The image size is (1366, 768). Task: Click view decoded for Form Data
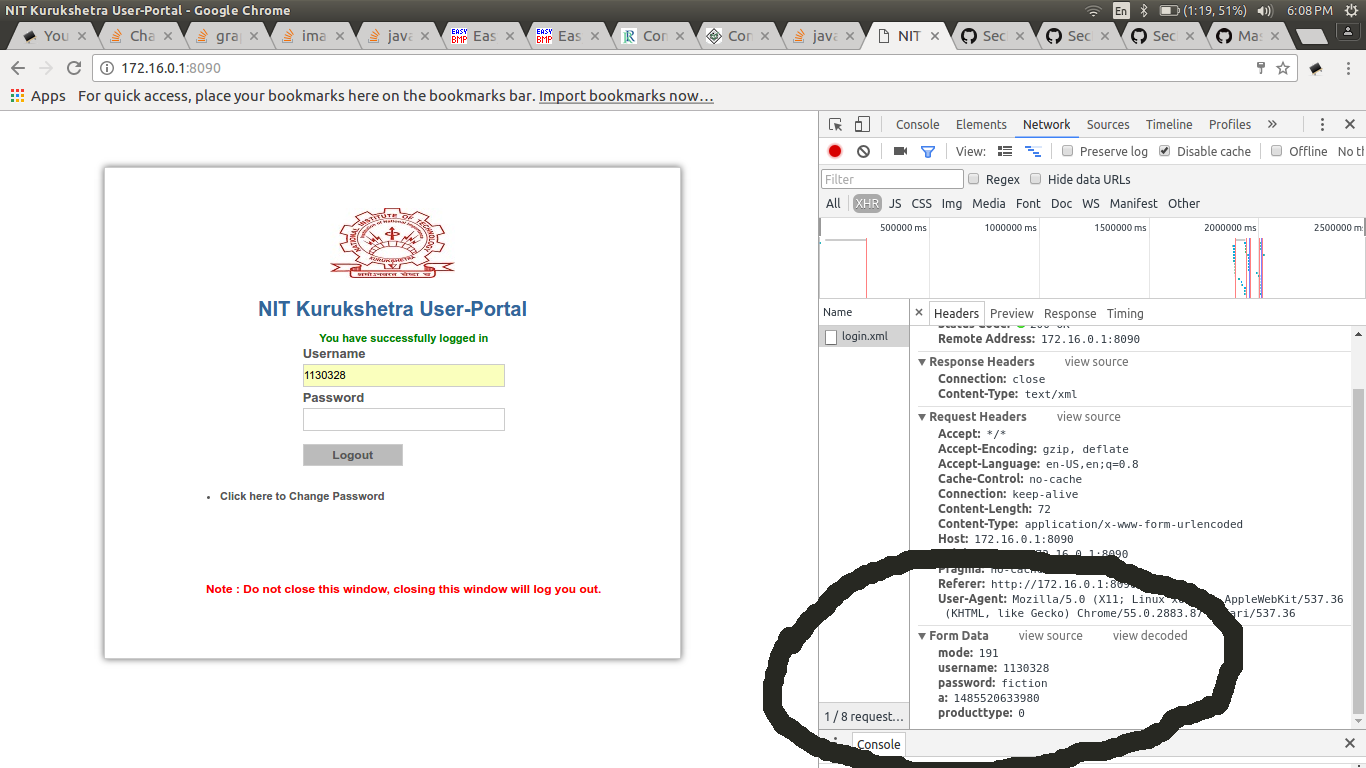click(x=1150, y=636)
